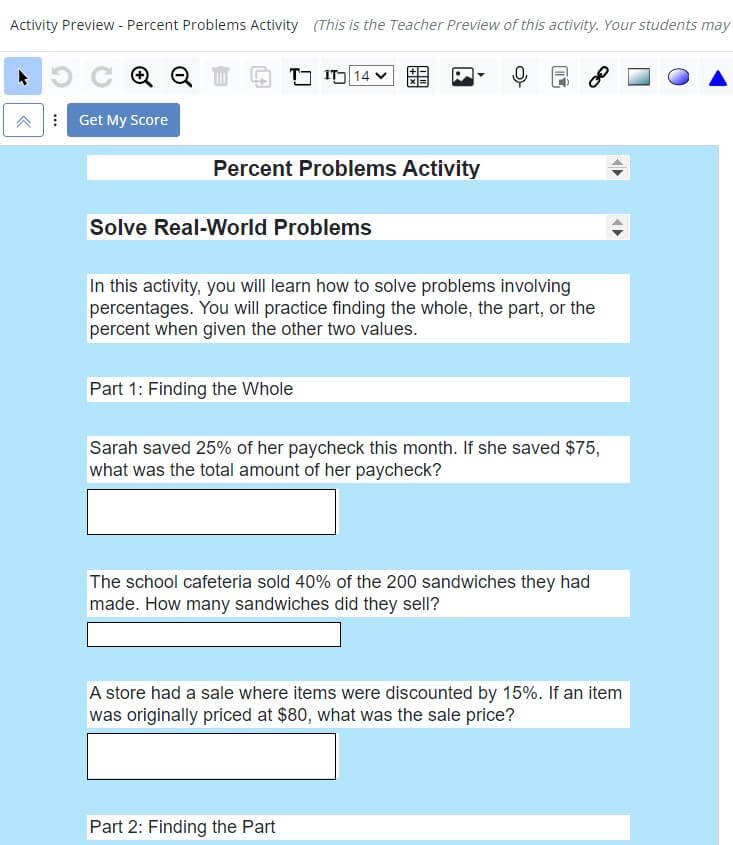Select the blue triangle shape tool

click(718, 78)
